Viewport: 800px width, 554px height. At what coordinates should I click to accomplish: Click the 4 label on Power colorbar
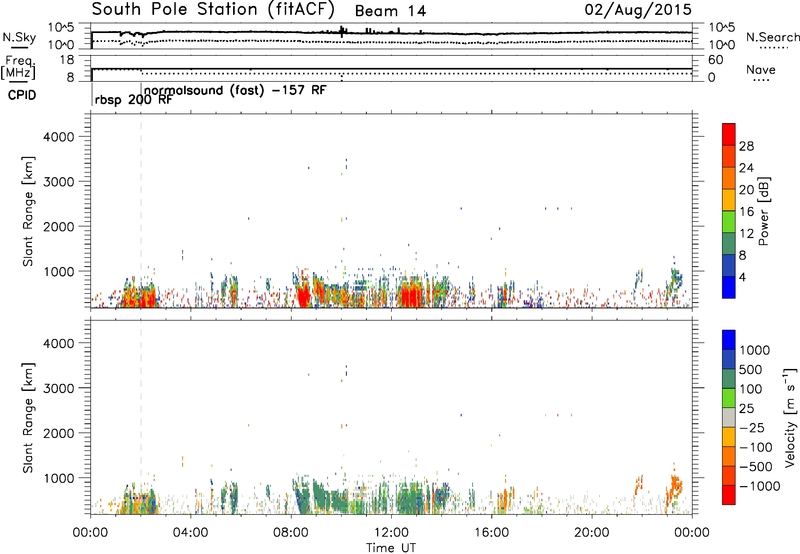[x=742, y=277]
